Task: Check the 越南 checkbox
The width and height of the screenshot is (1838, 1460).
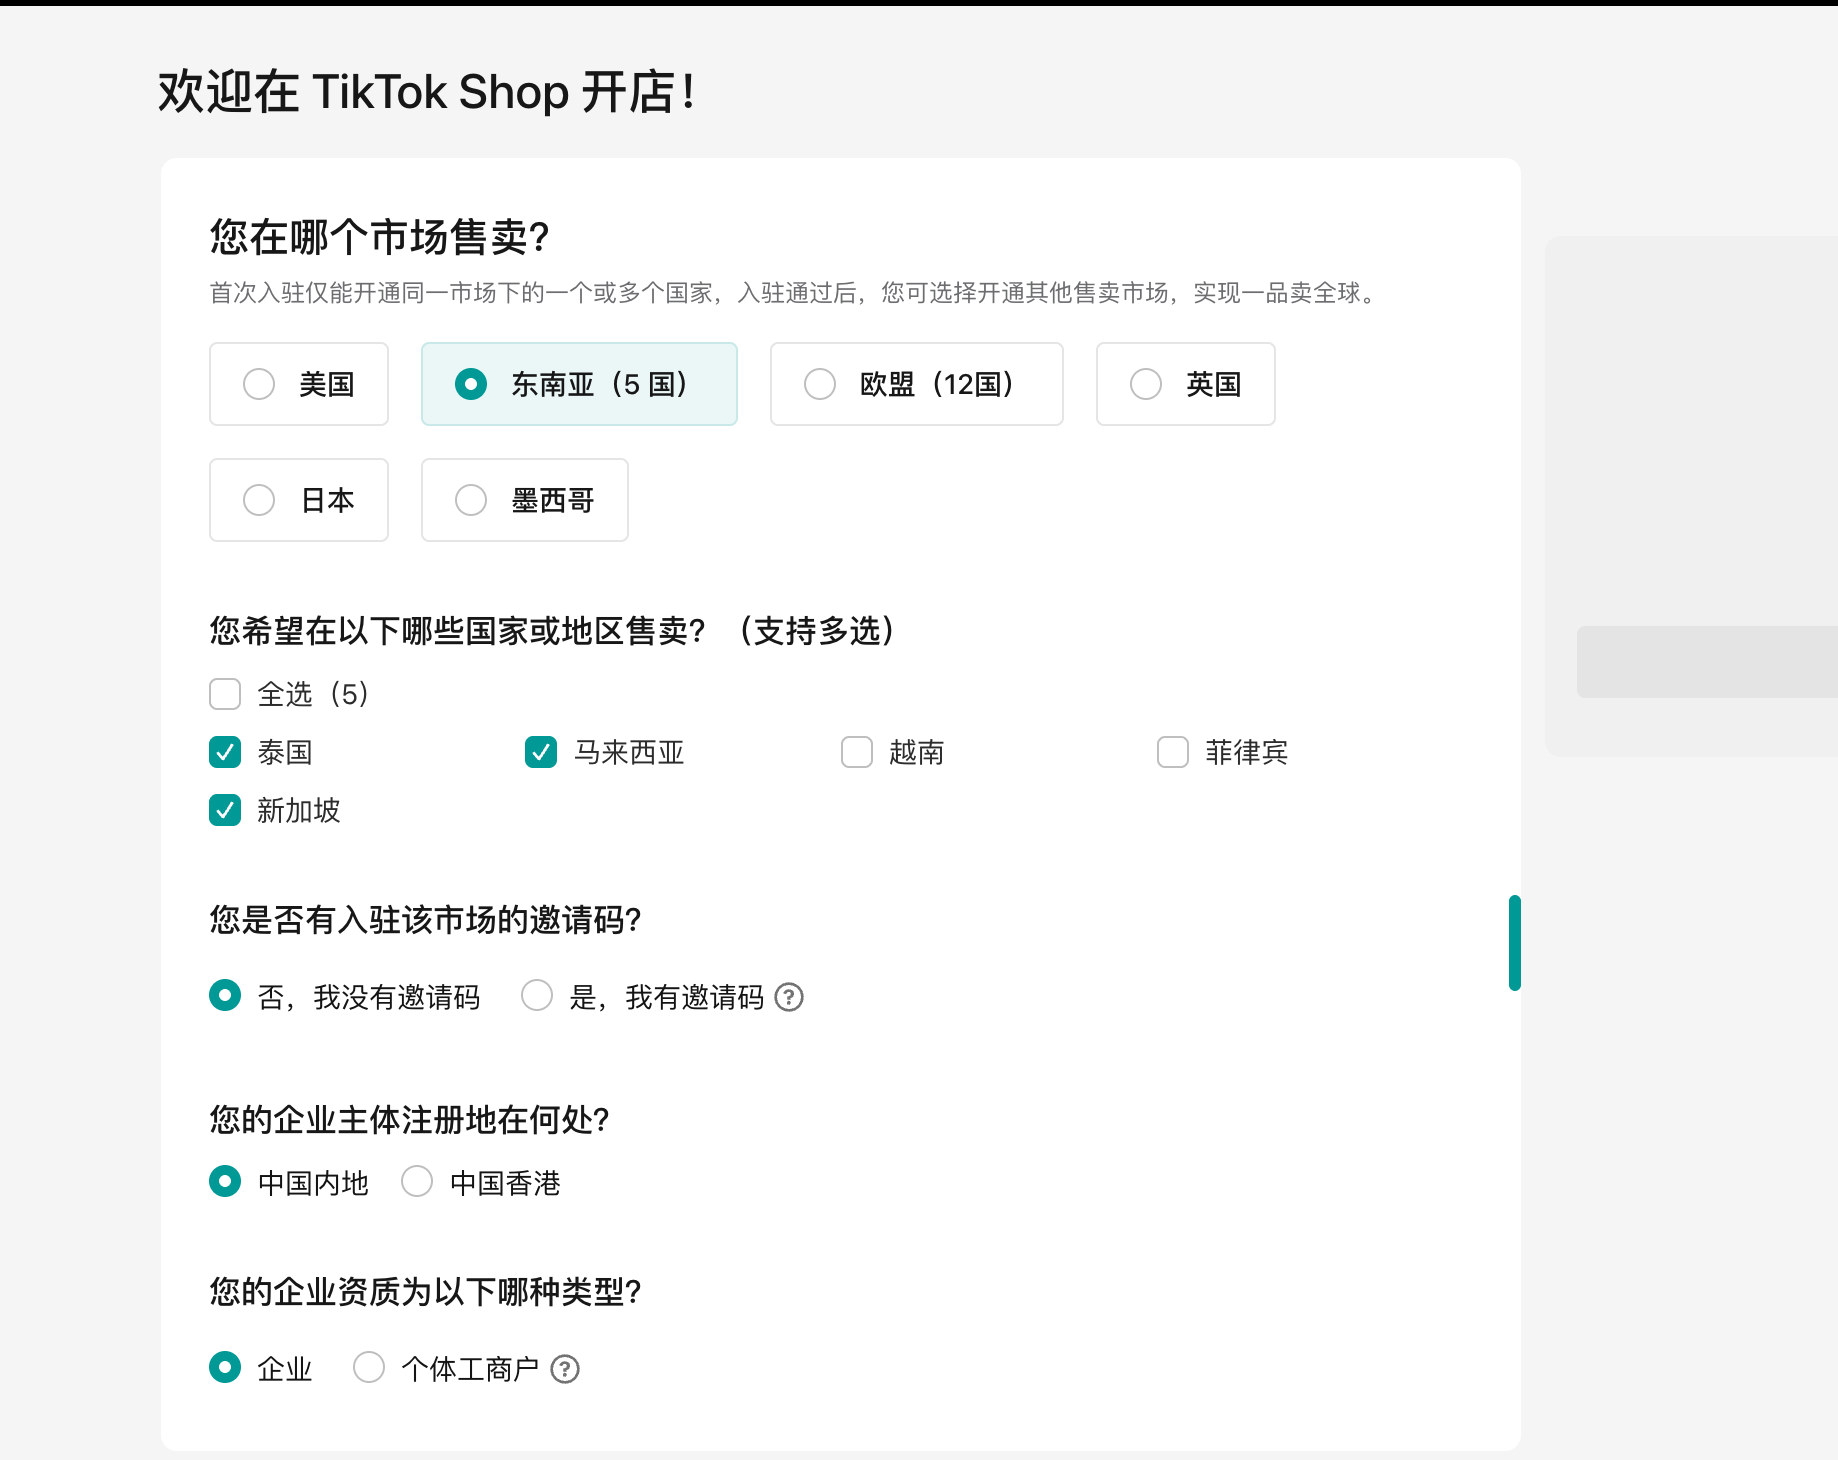Action: (857, 752)
